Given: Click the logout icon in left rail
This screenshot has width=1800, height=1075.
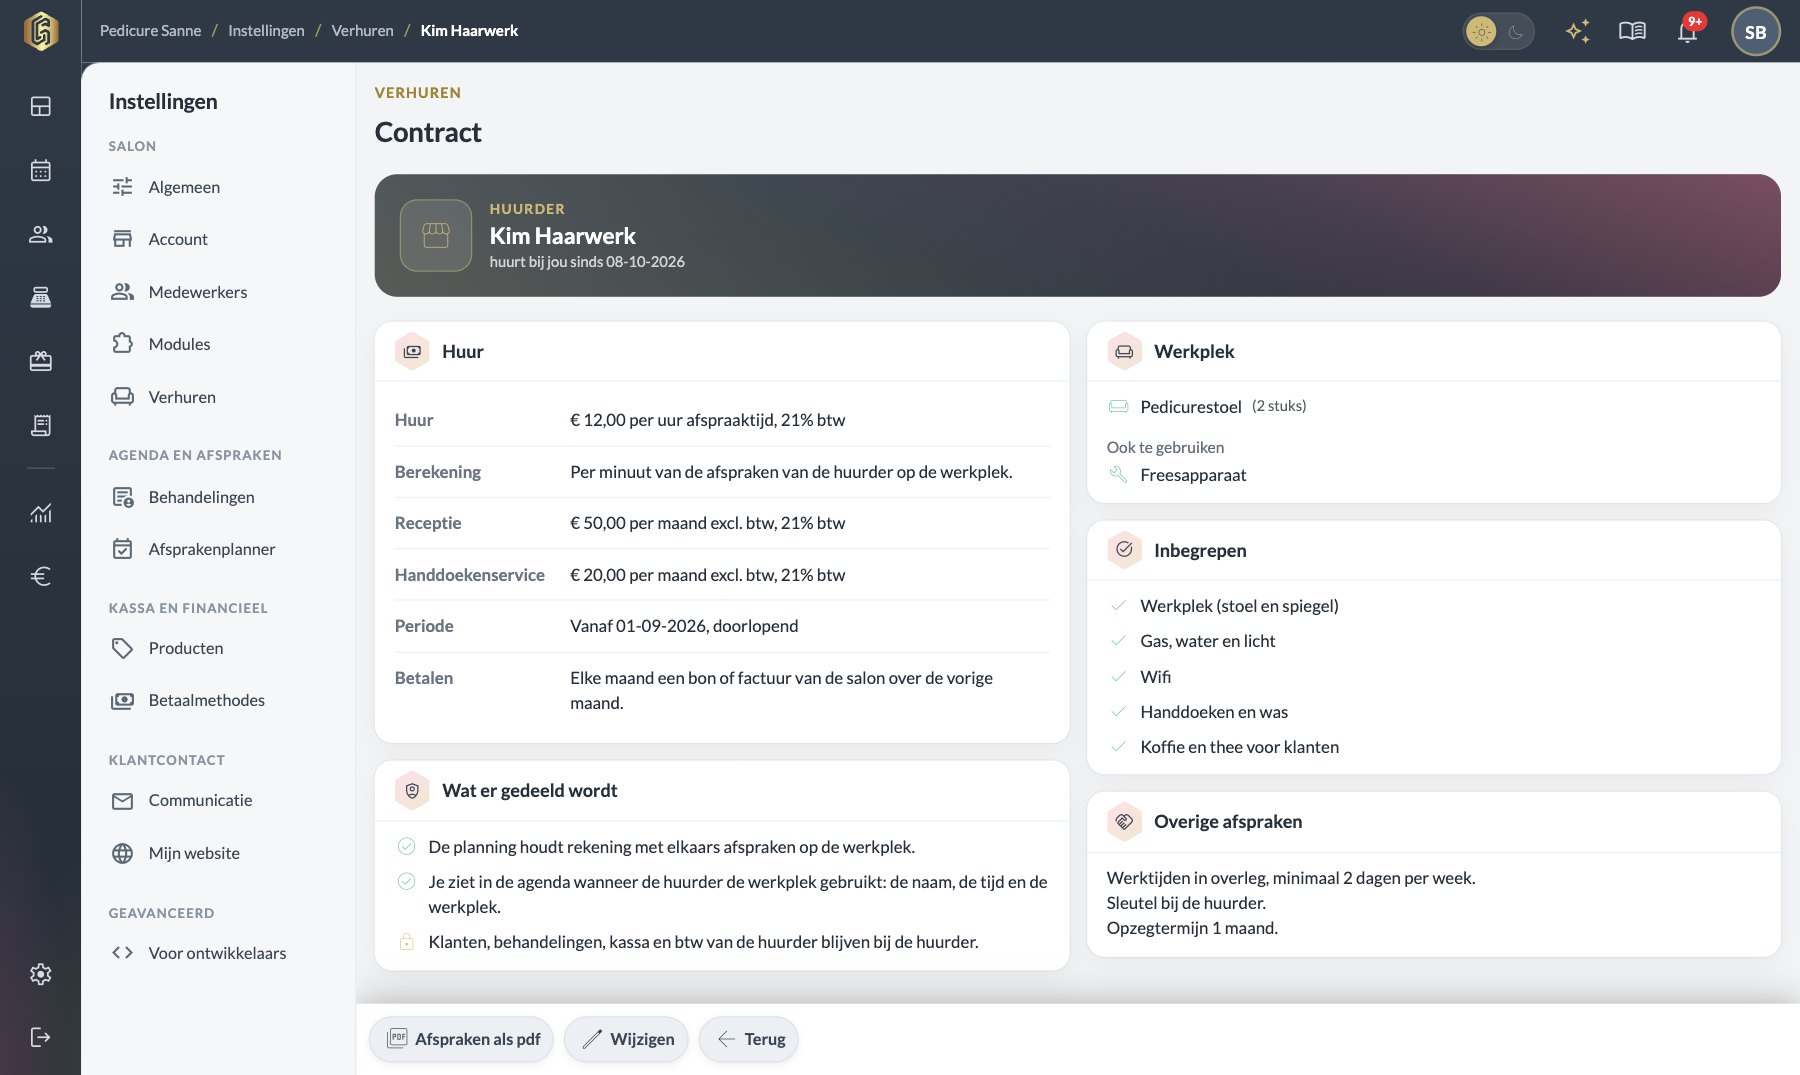Looking at the screenshot, I should tap(41, 1037).
